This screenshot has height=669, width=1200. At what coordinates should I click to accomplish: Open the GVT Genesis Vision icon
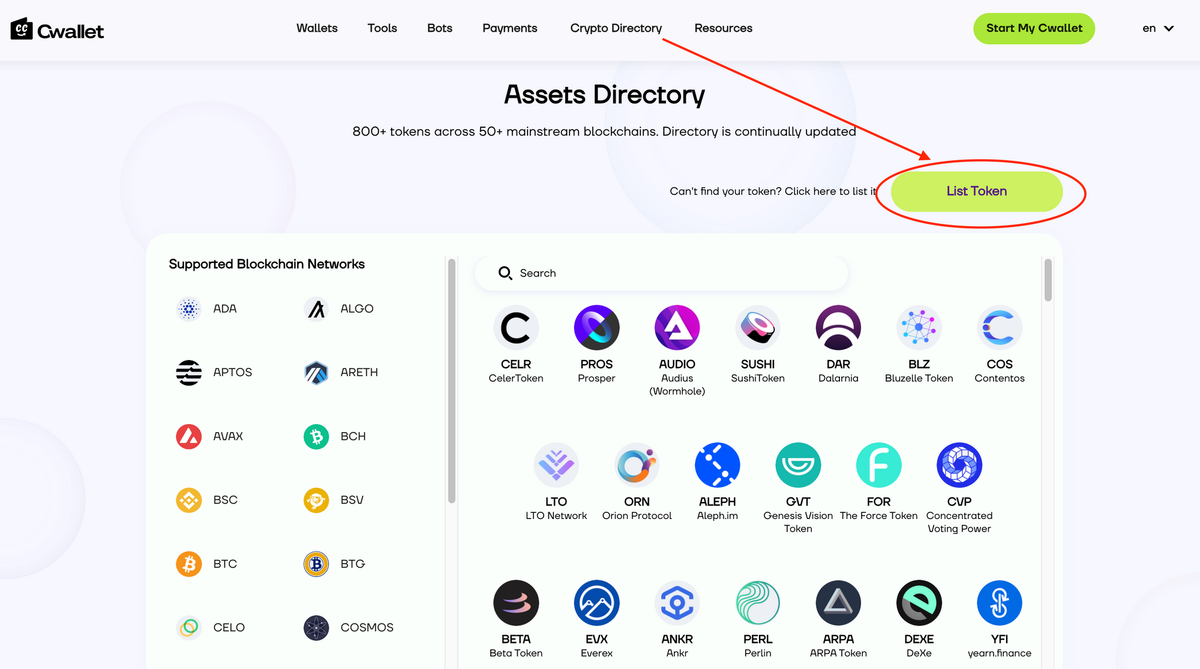(798, 465)
